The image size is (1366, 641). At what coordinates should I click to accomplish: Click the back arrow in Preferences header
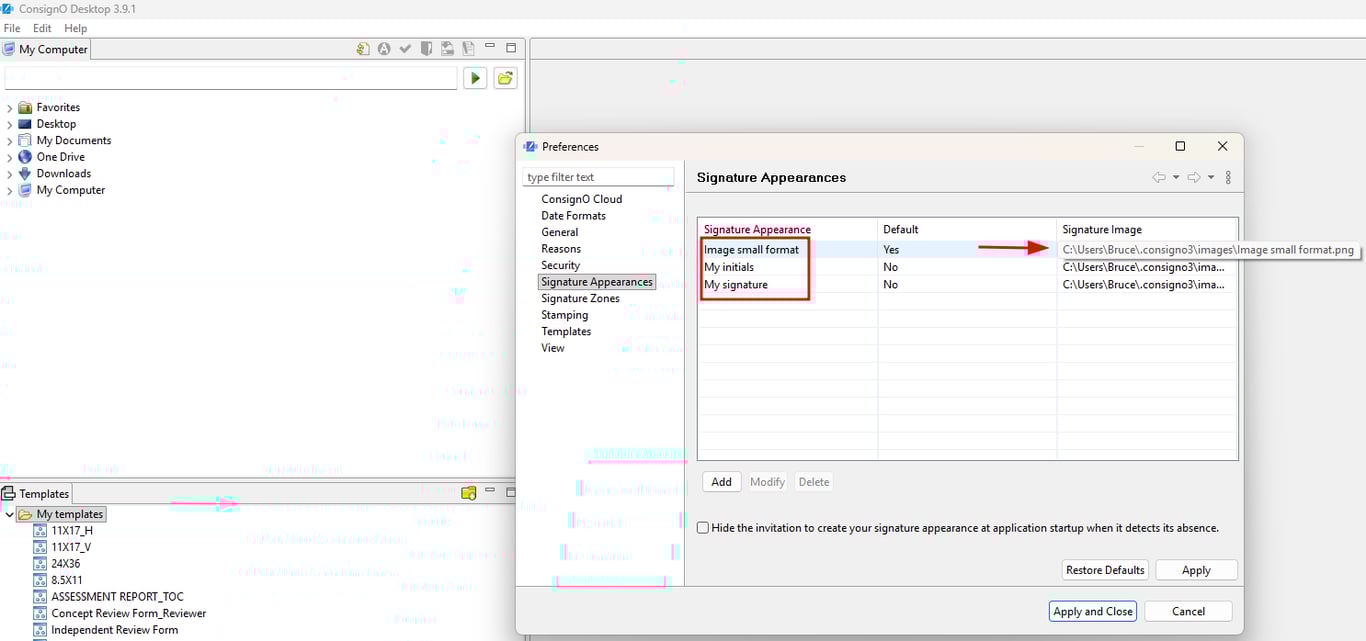1159,177
